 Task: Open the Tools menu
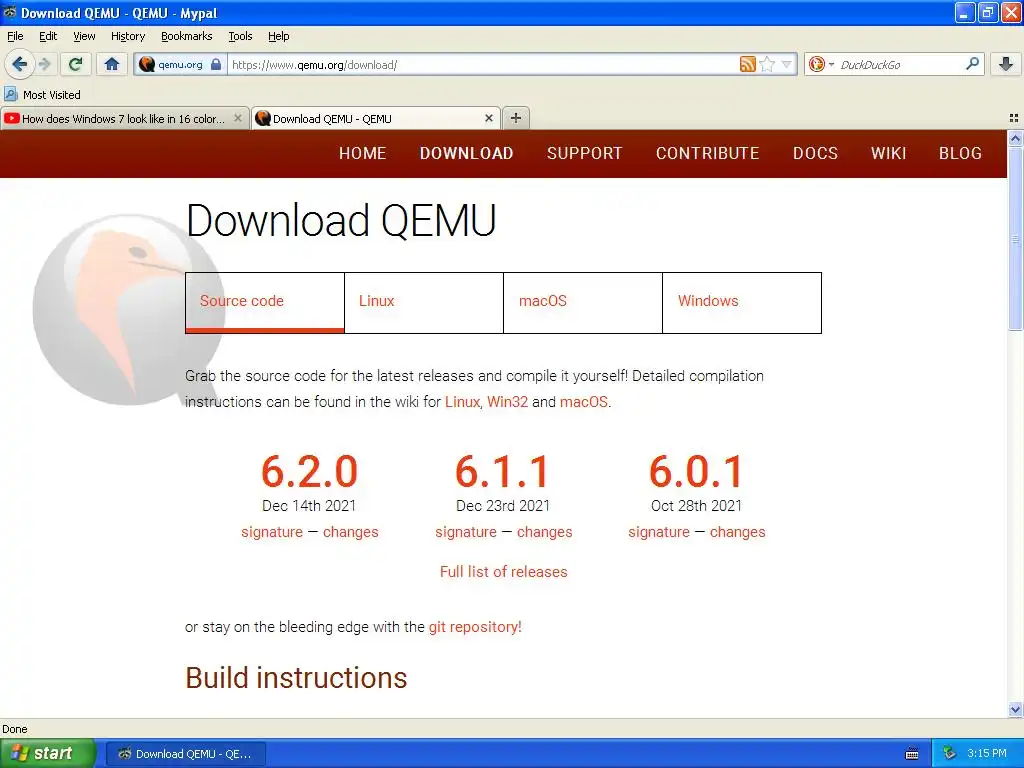pyautogui.click(x=240, y=36)
